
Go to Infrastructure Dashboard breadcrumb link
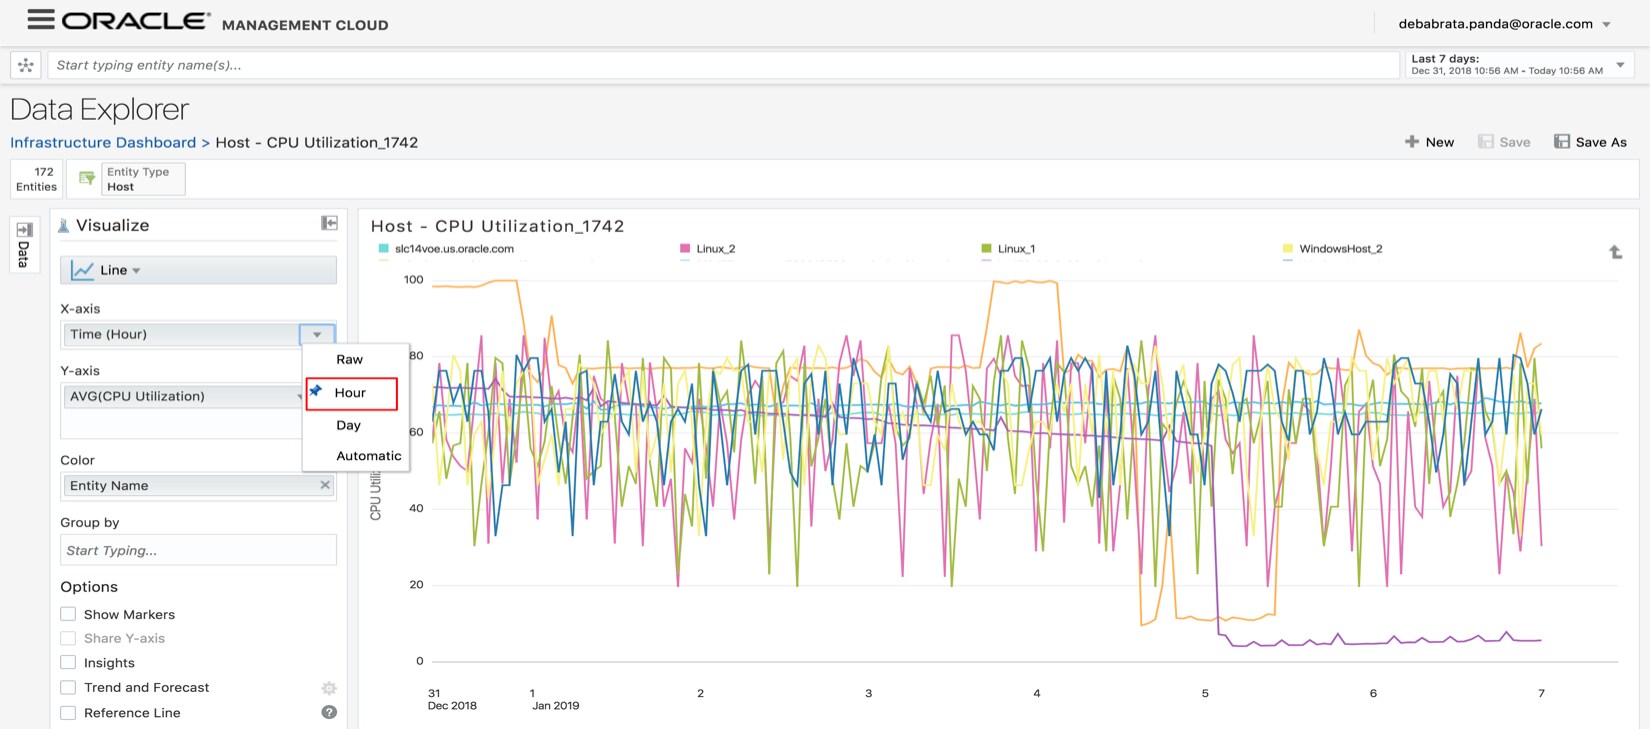(x=103, y=142)
